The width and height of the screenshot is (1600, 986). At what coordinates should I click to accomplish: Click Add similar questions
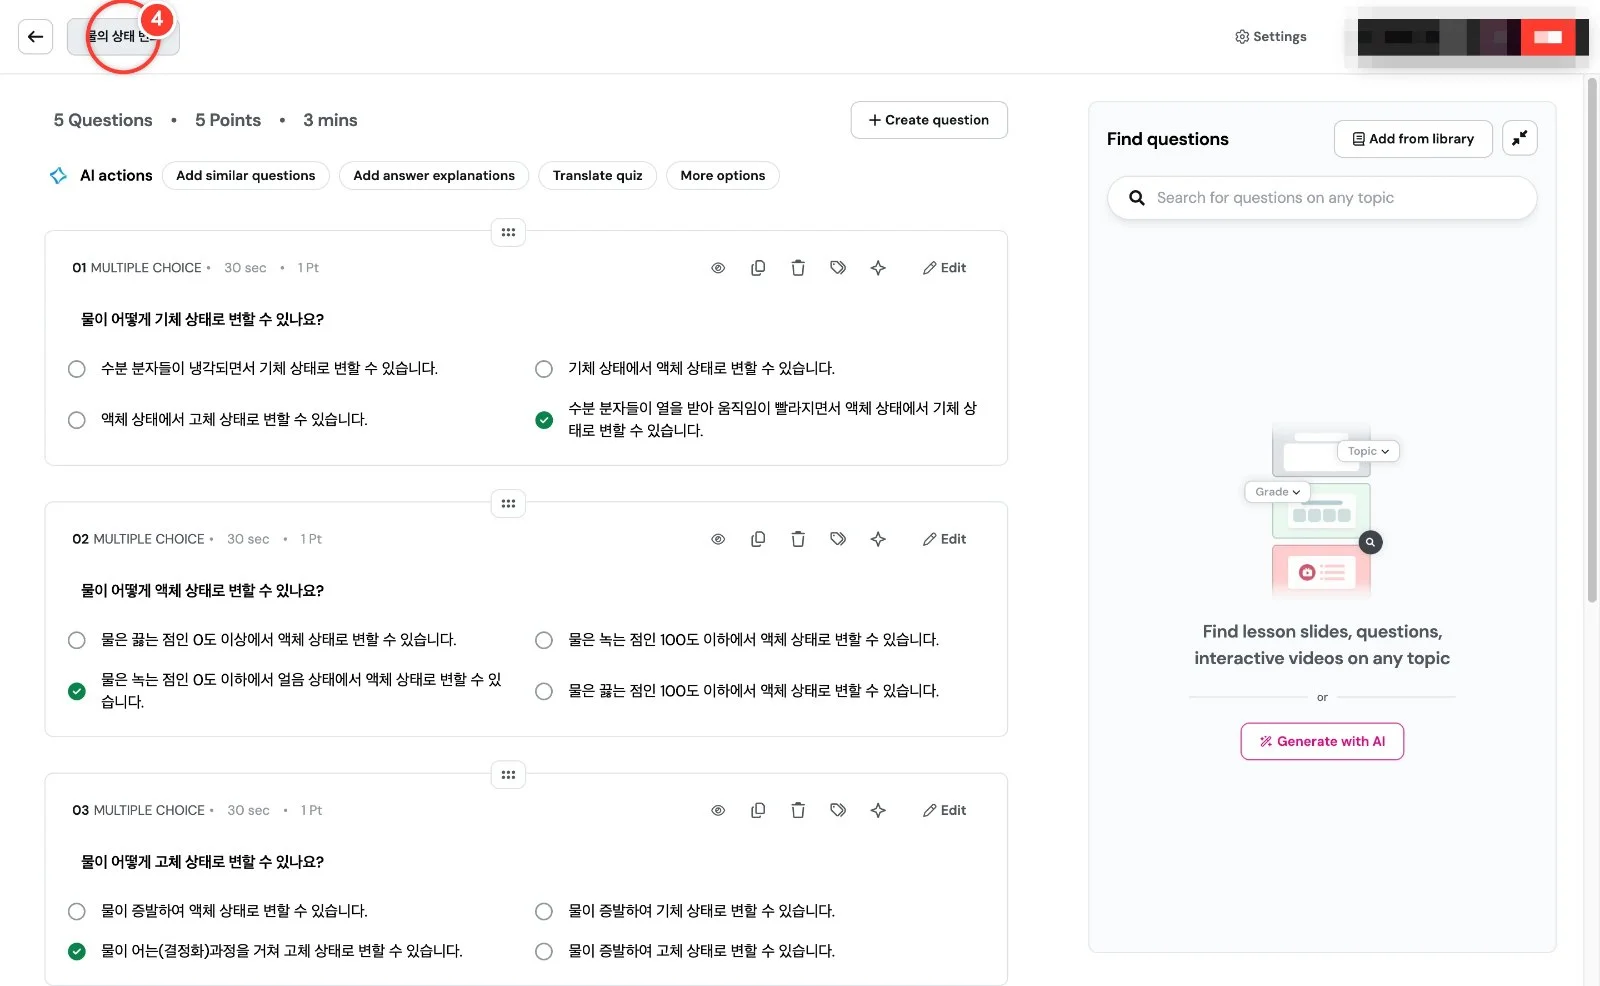point(245,175)
